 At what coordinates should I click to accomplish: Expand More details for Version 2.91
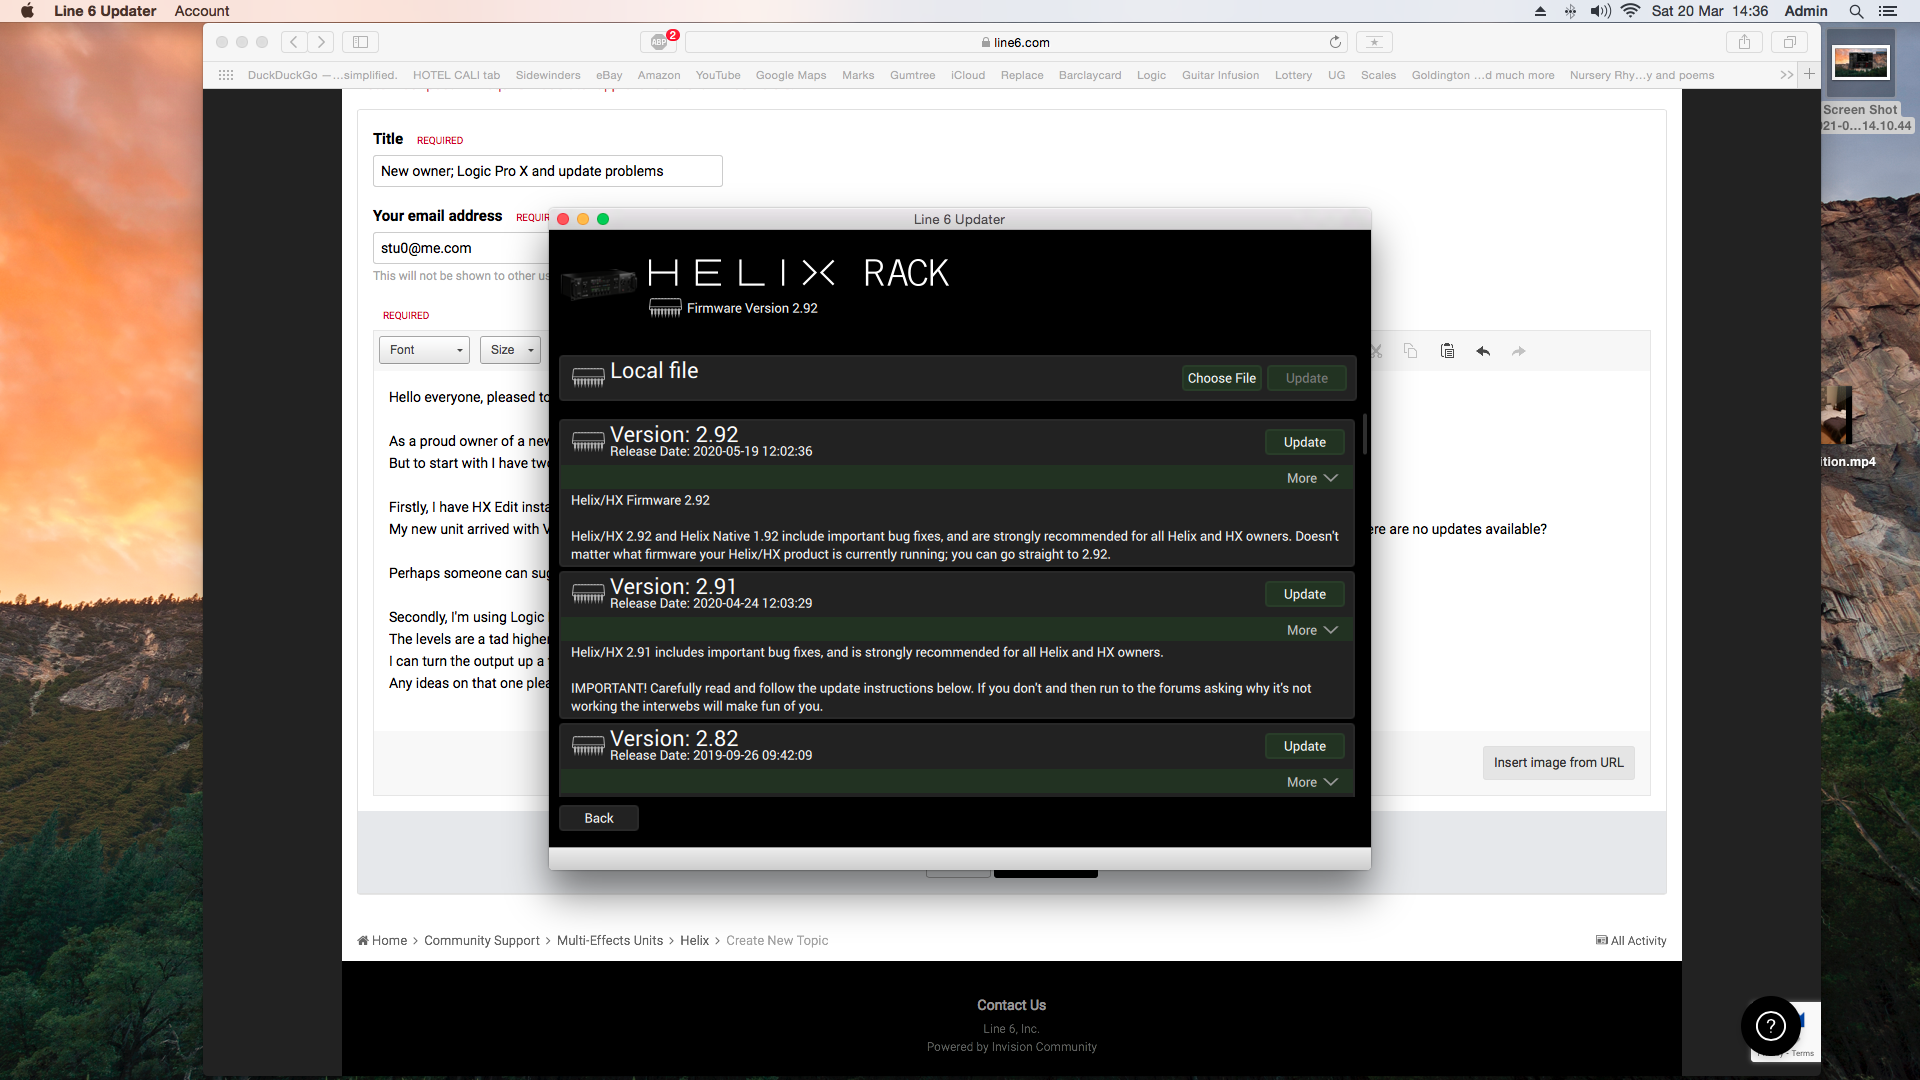click(x=1311, y=630)
